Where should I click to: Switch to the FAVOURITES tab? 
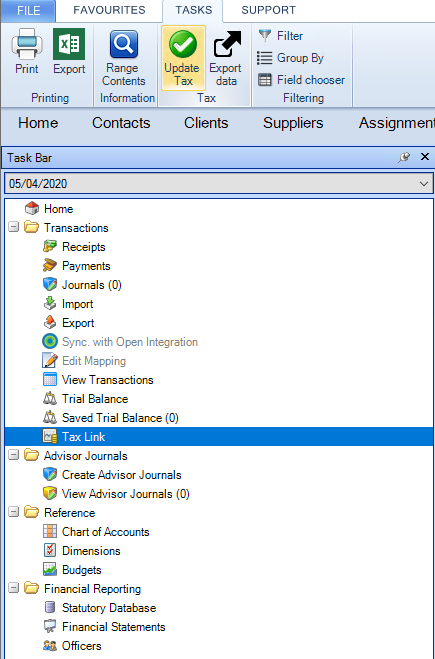109,11
